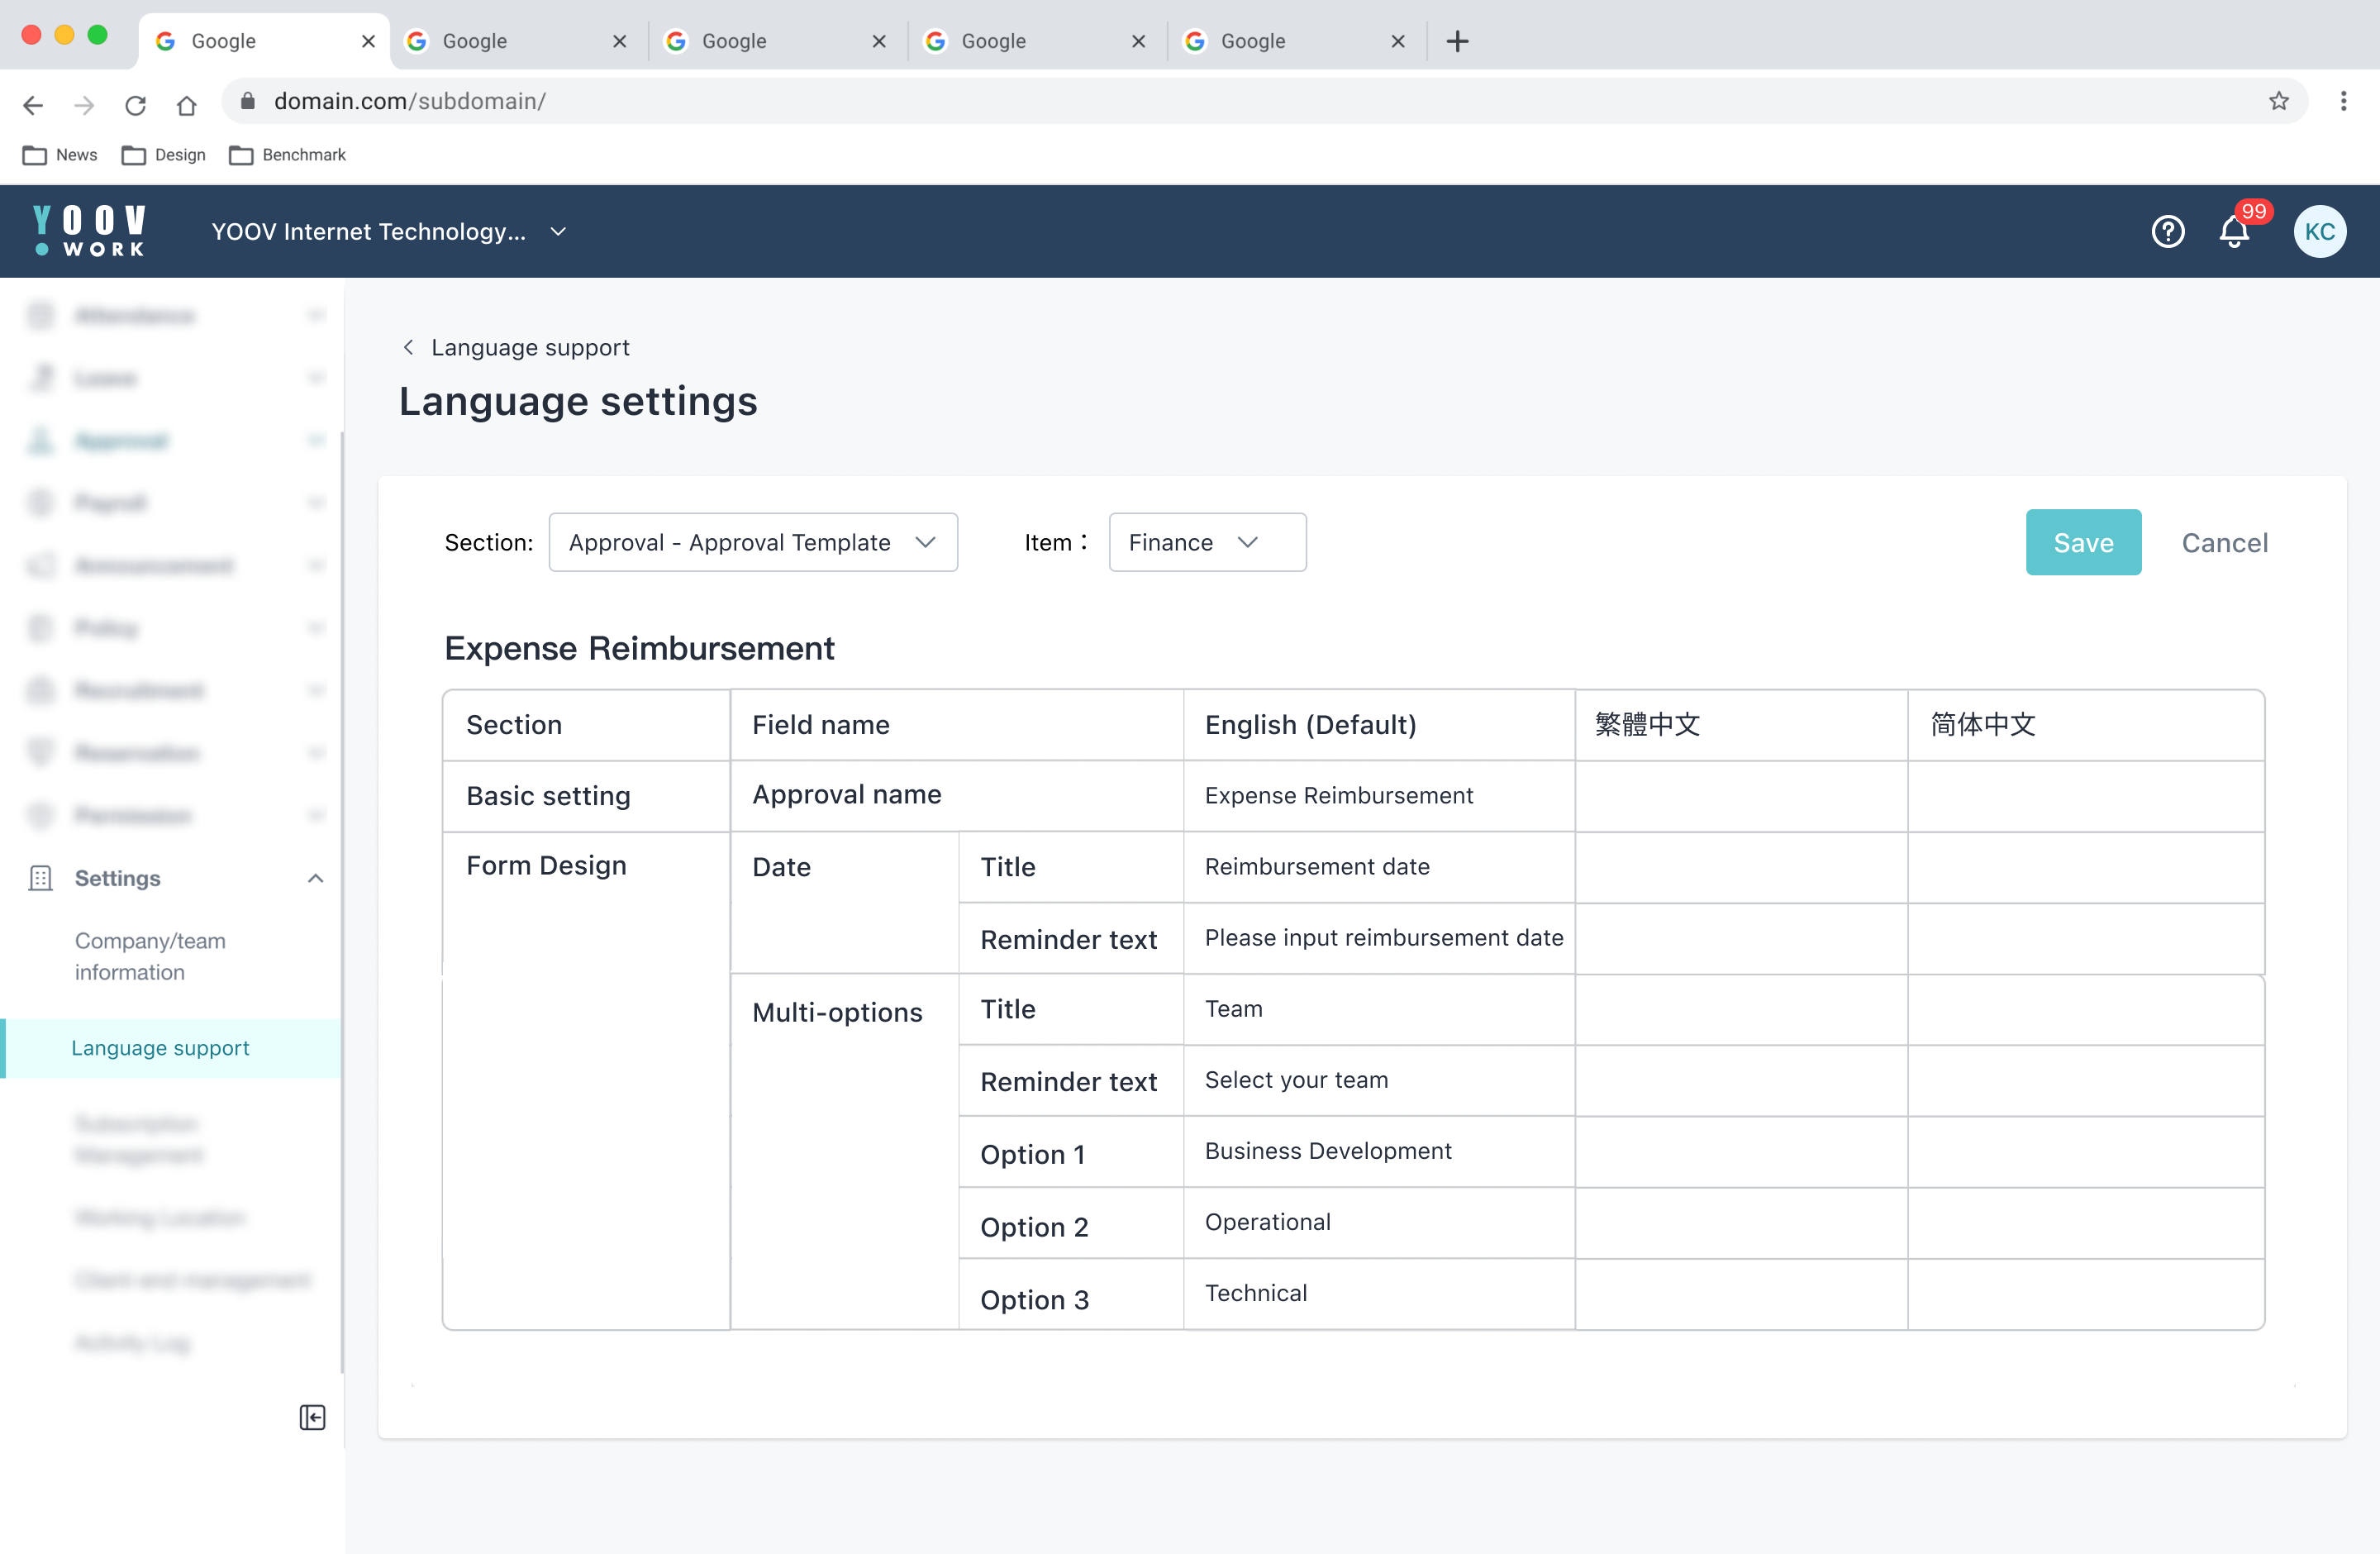
Task: Click the lock icon in address bar
Action: [248, 101]
